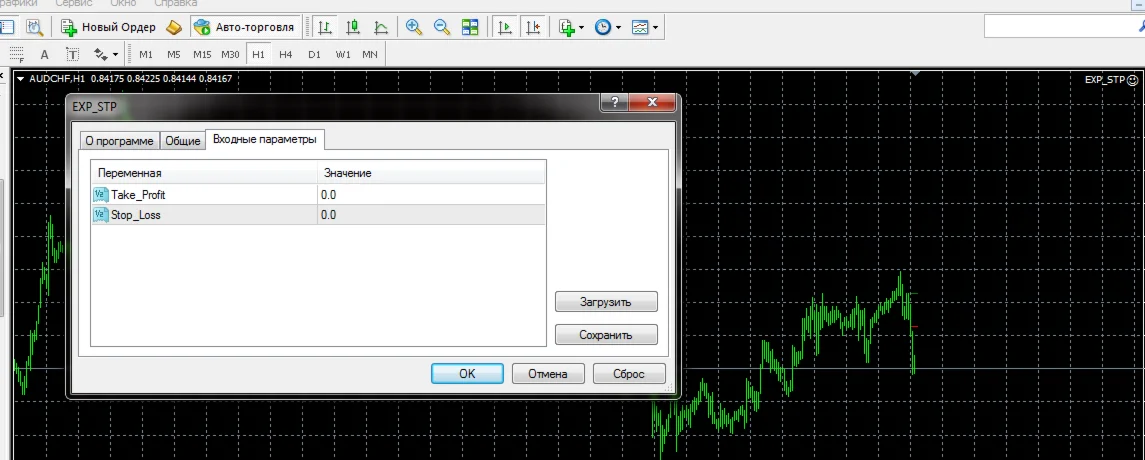Screen dimensions: 1145x460
Task: Confirm the dialog with OK
Action: click(x=467, y=373)
